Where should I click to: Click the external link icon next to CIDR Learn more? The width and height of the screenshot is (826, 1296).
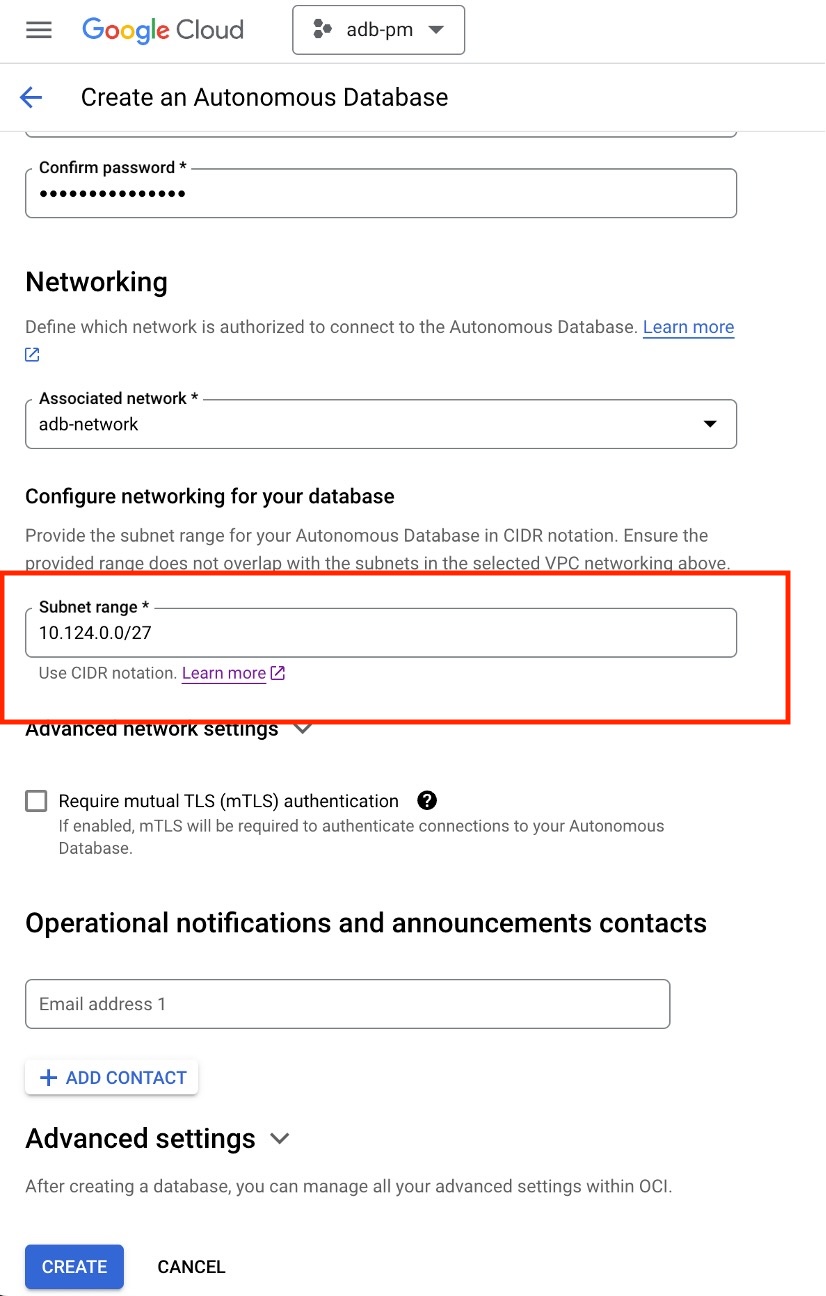[x=276, y=673]
